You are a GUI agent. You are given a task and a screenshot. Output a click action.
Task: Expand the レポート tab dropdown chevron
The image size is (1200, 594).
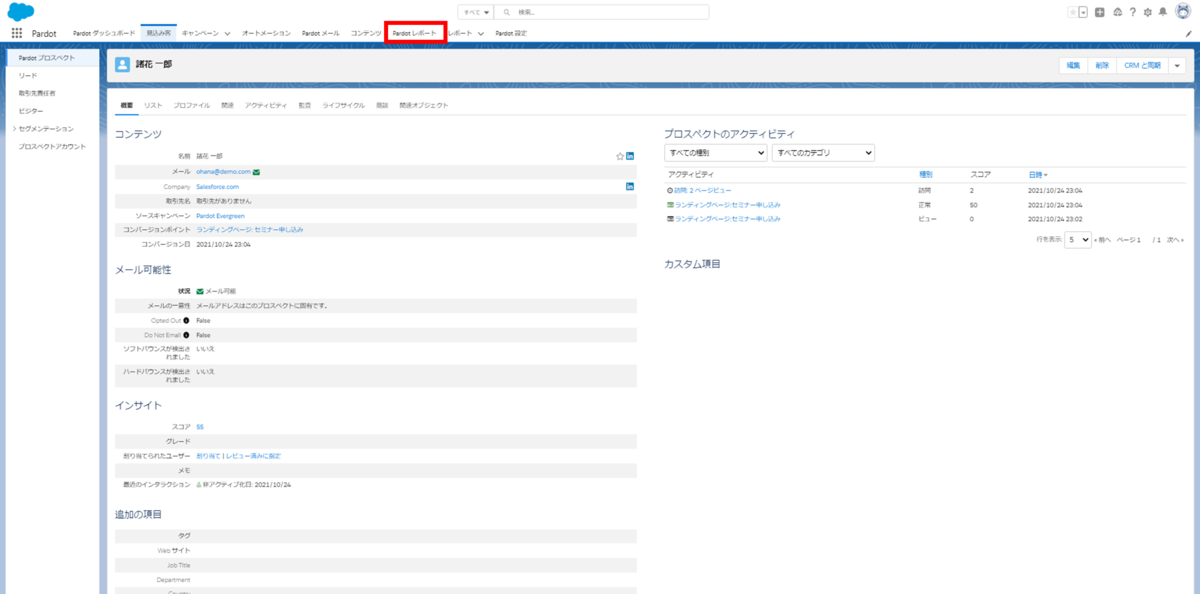481,33
